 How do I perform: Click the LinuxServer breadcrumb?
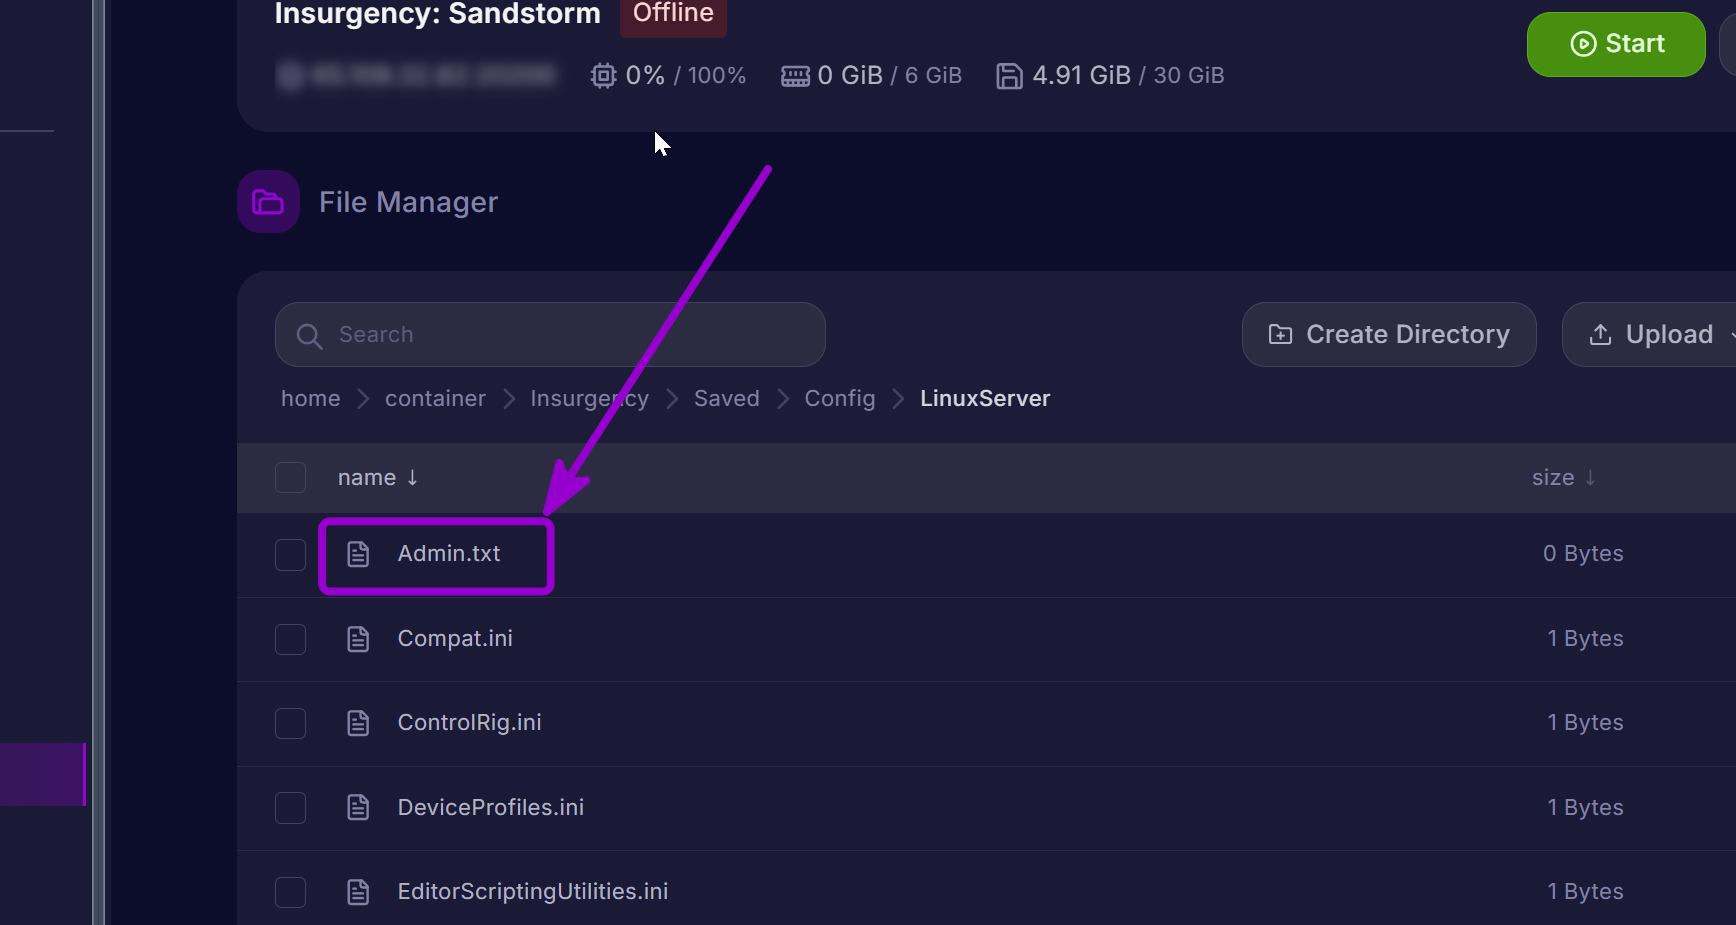[985, 398]
